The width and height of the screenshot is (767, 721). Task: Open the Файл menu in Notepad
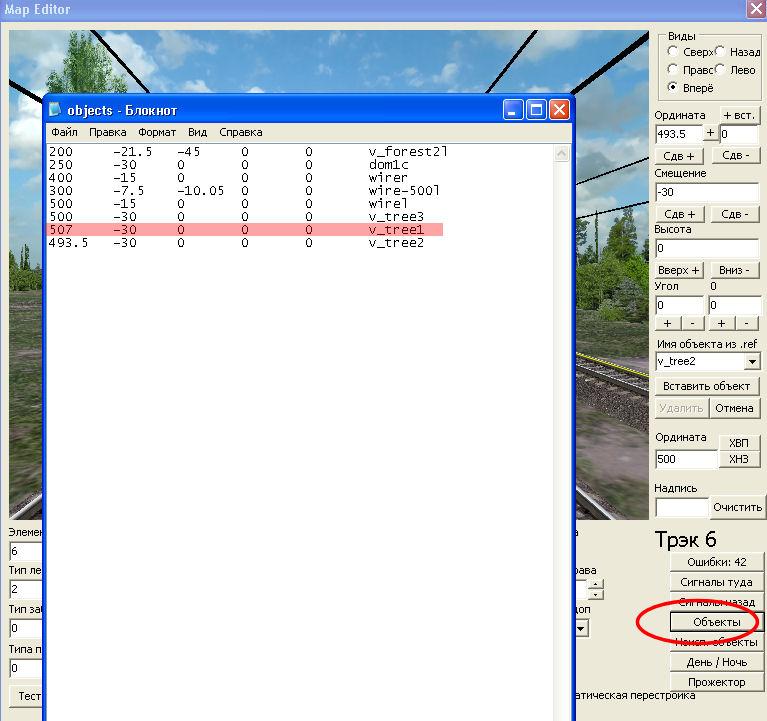point(64,132)
